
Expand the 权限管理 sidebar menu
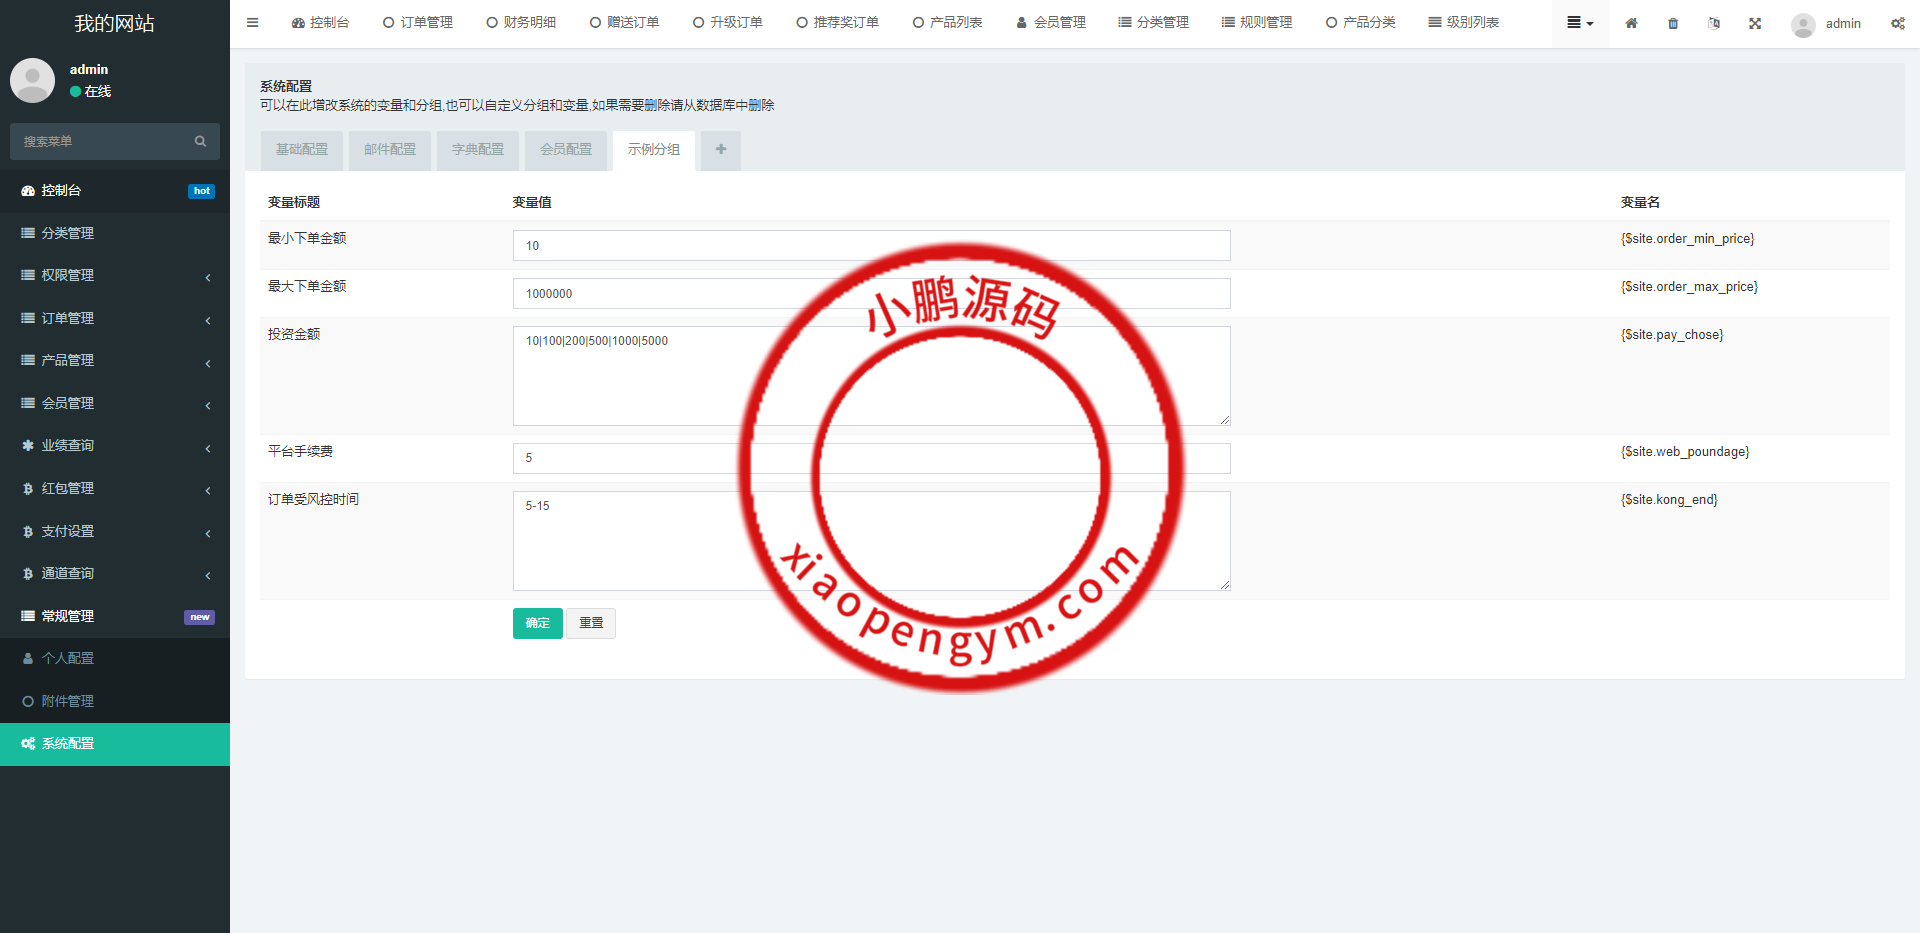[x=115, y=275]
